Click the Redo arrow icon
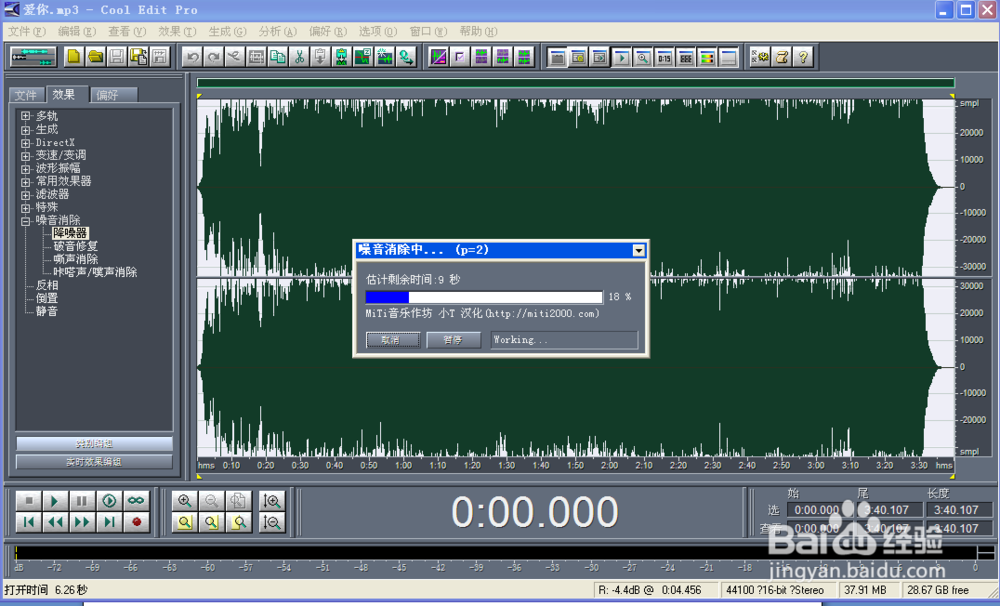Image resolution: width=1000 pixels, height=606 pixels. click(214, 57)
